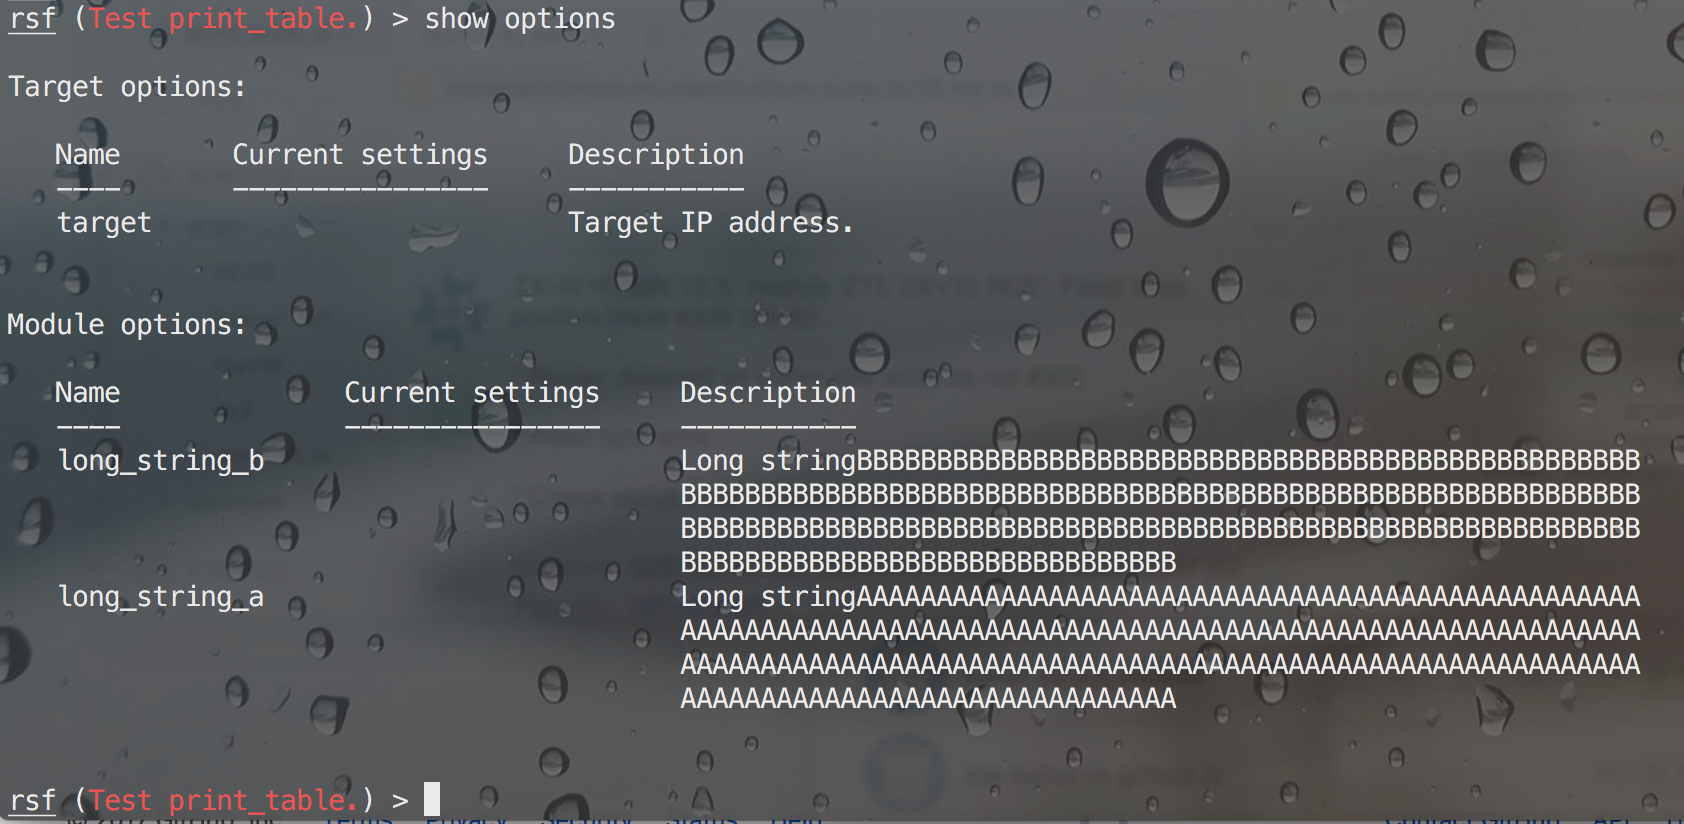Click the 'Long stringAAAA' description first line
The width and height of the screenshot is (1684, 824).
click(x=1160, y=597)
